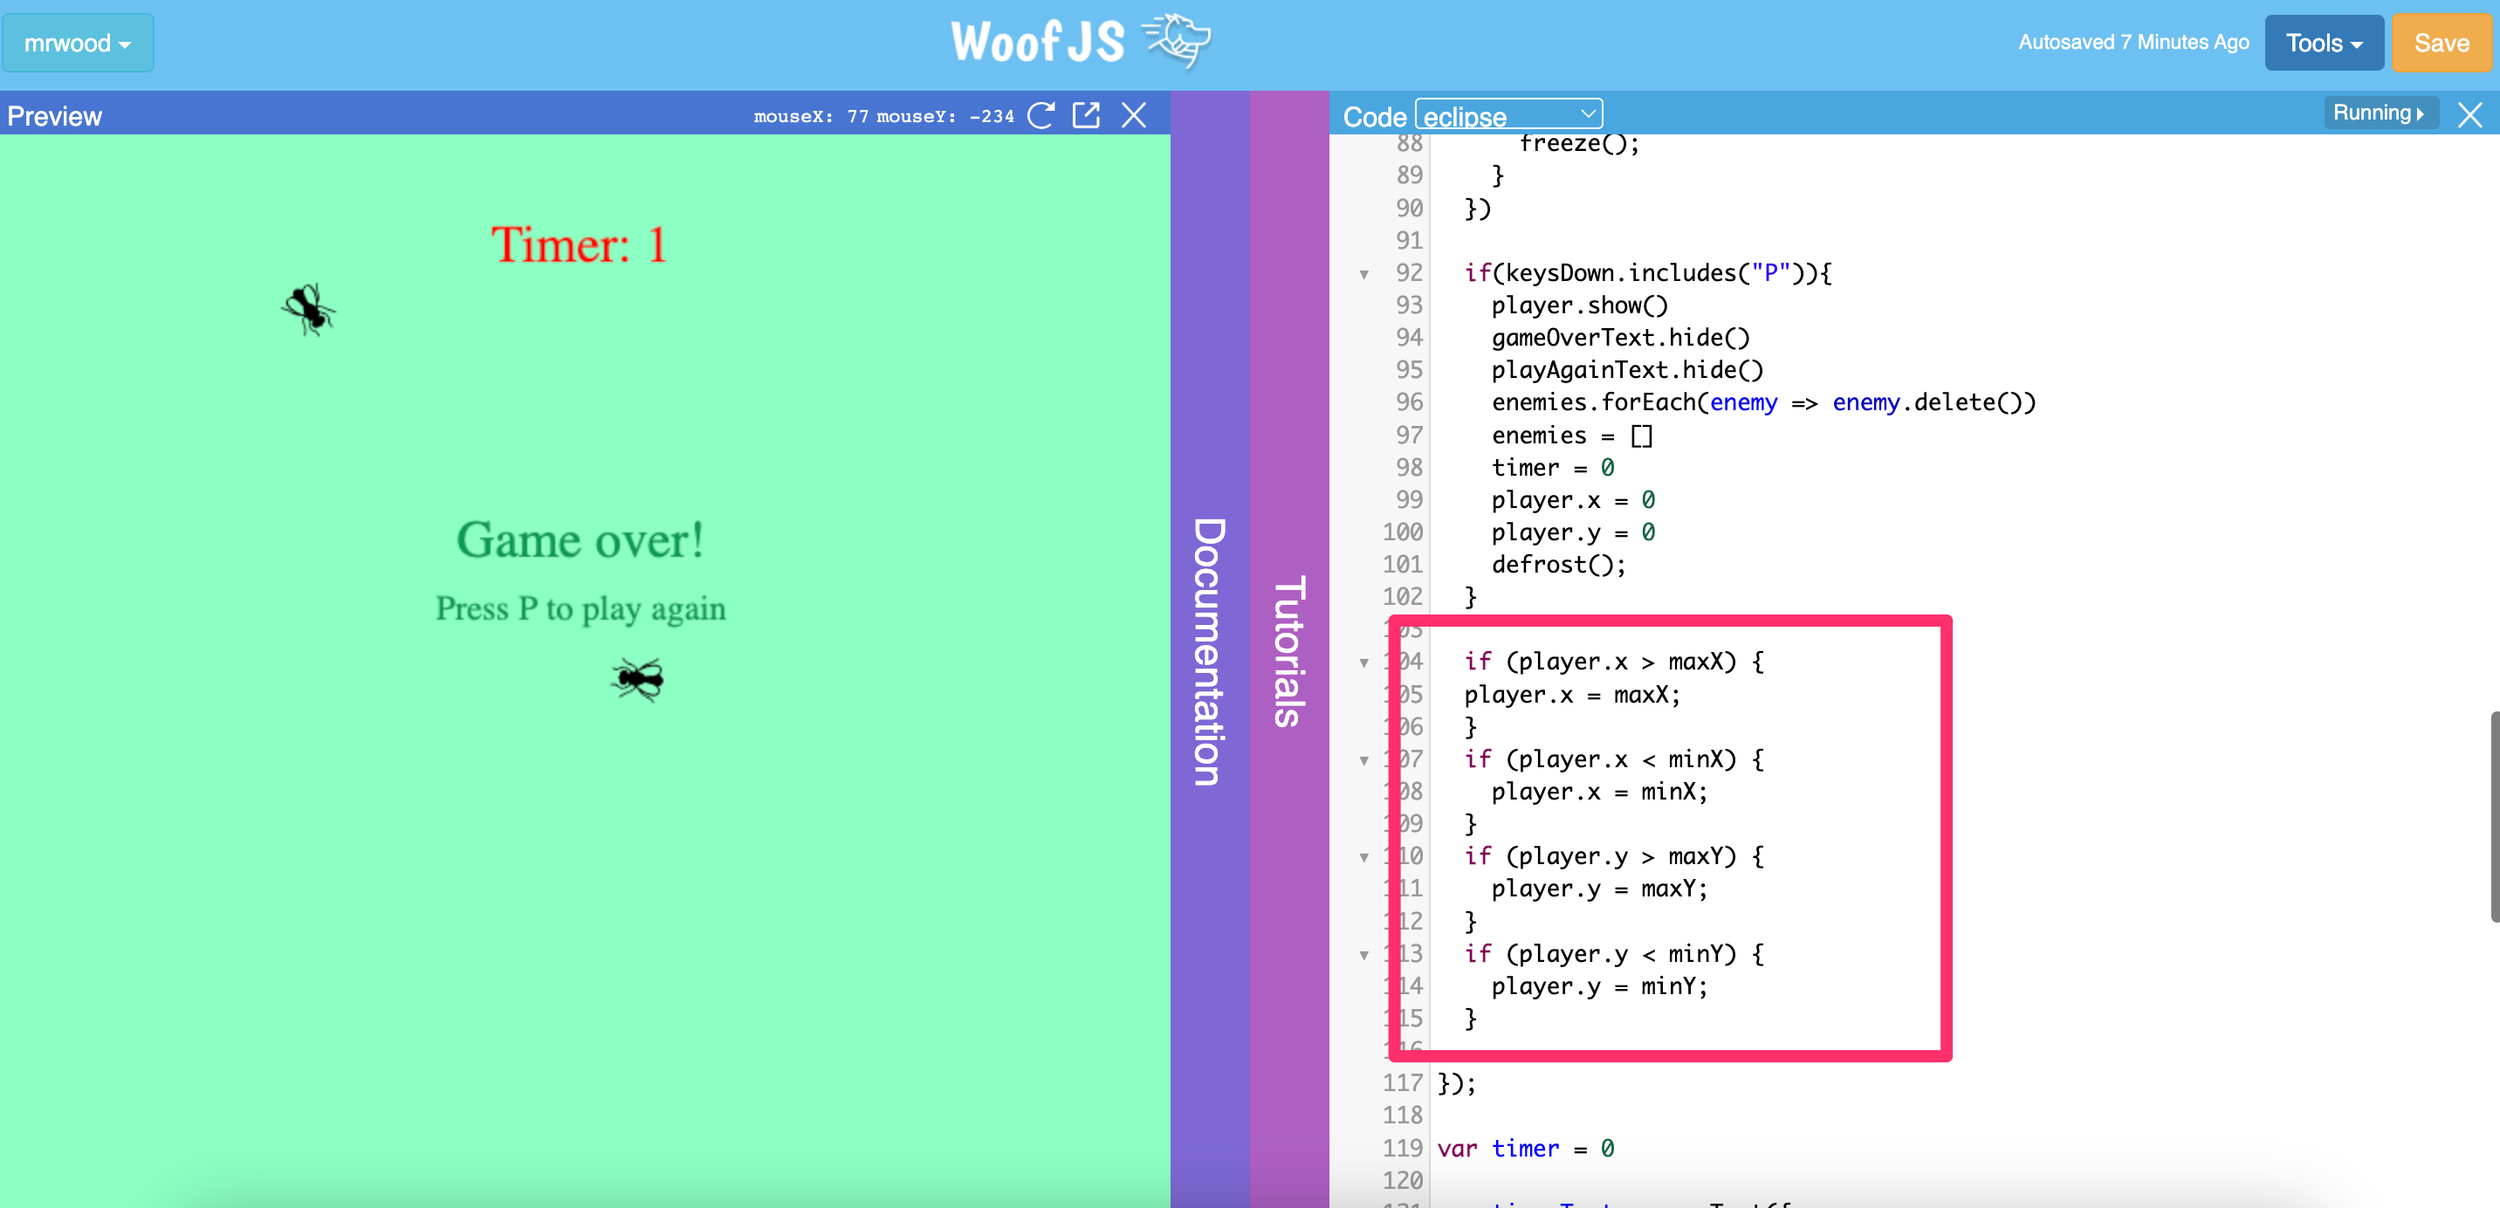Screen dimensions: 2500x1208
Task: Click the Autosaved 7 Minutes Ago label
Action: pyautogui.click(x=2132, y=42)
